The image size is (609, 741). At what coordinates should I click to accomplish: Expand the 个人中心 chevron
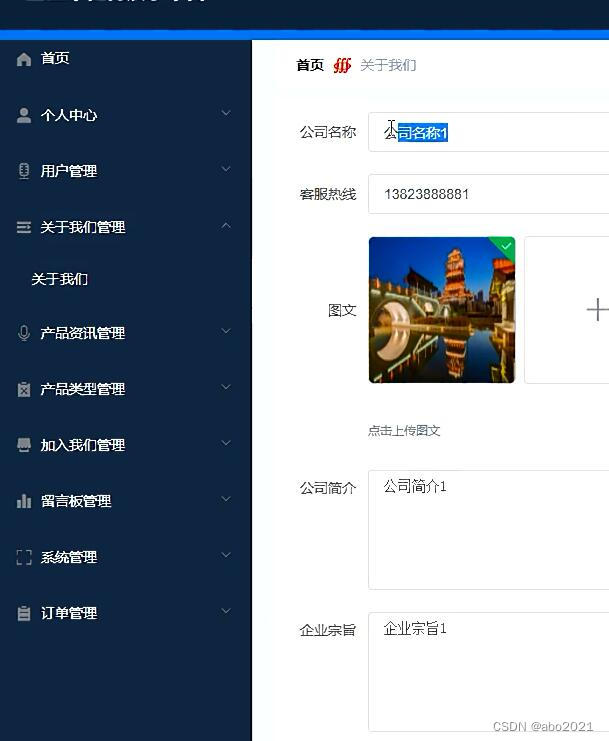[226, 113]
